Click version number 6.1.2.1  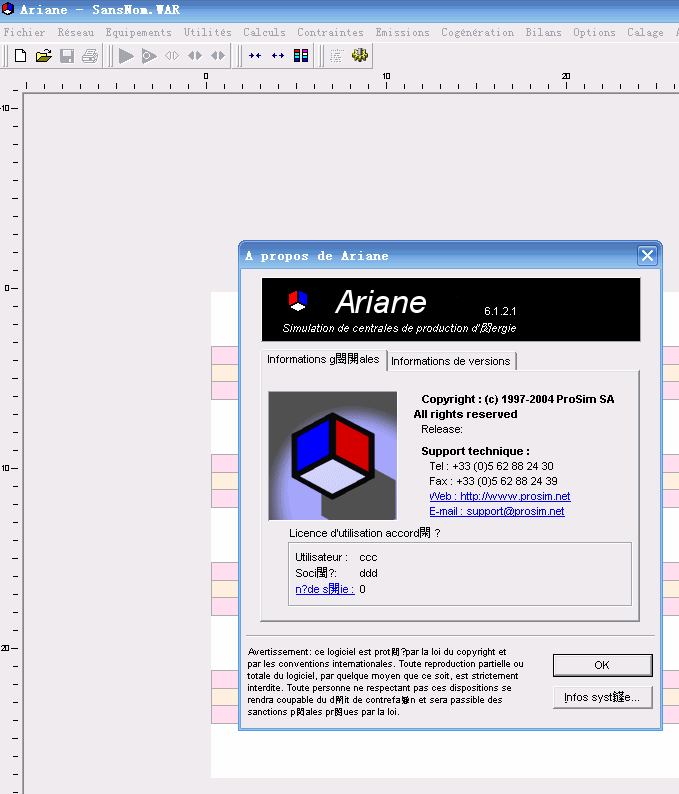[500, 311]
